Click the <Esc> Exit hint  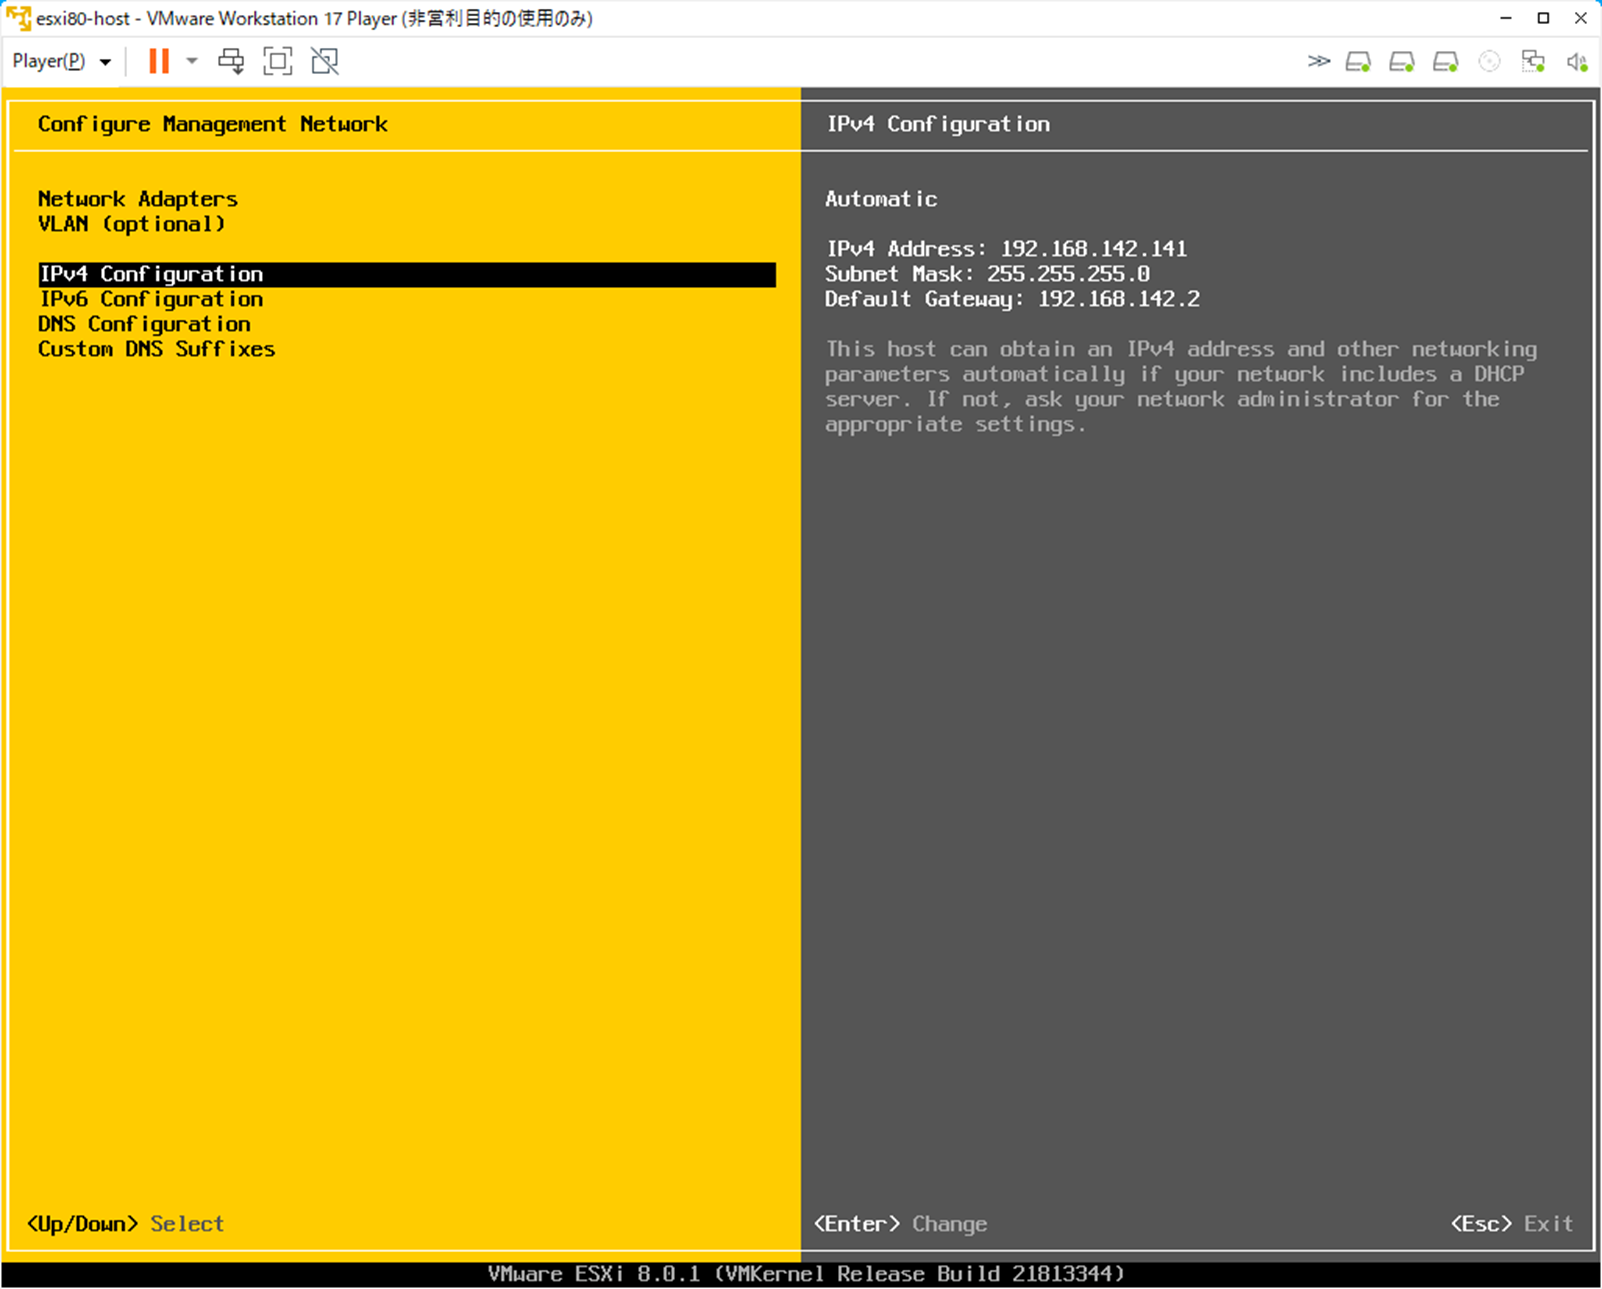tap(1512, 1224)
